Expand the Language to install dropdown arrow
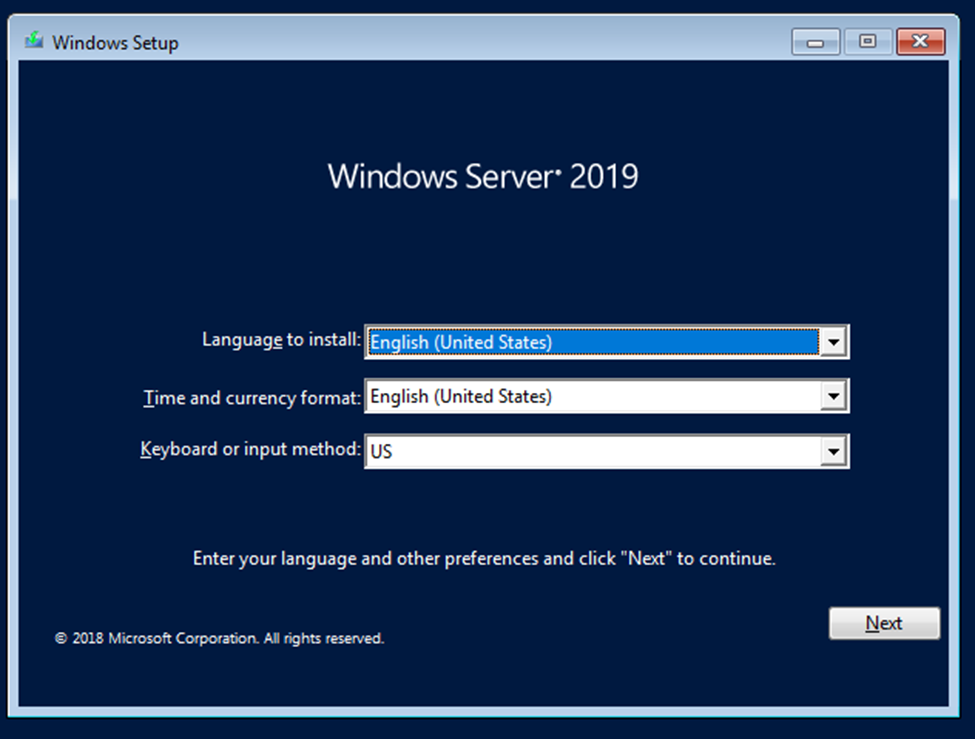Viewport: 975px width, 739px height. [x=833, y=342]
